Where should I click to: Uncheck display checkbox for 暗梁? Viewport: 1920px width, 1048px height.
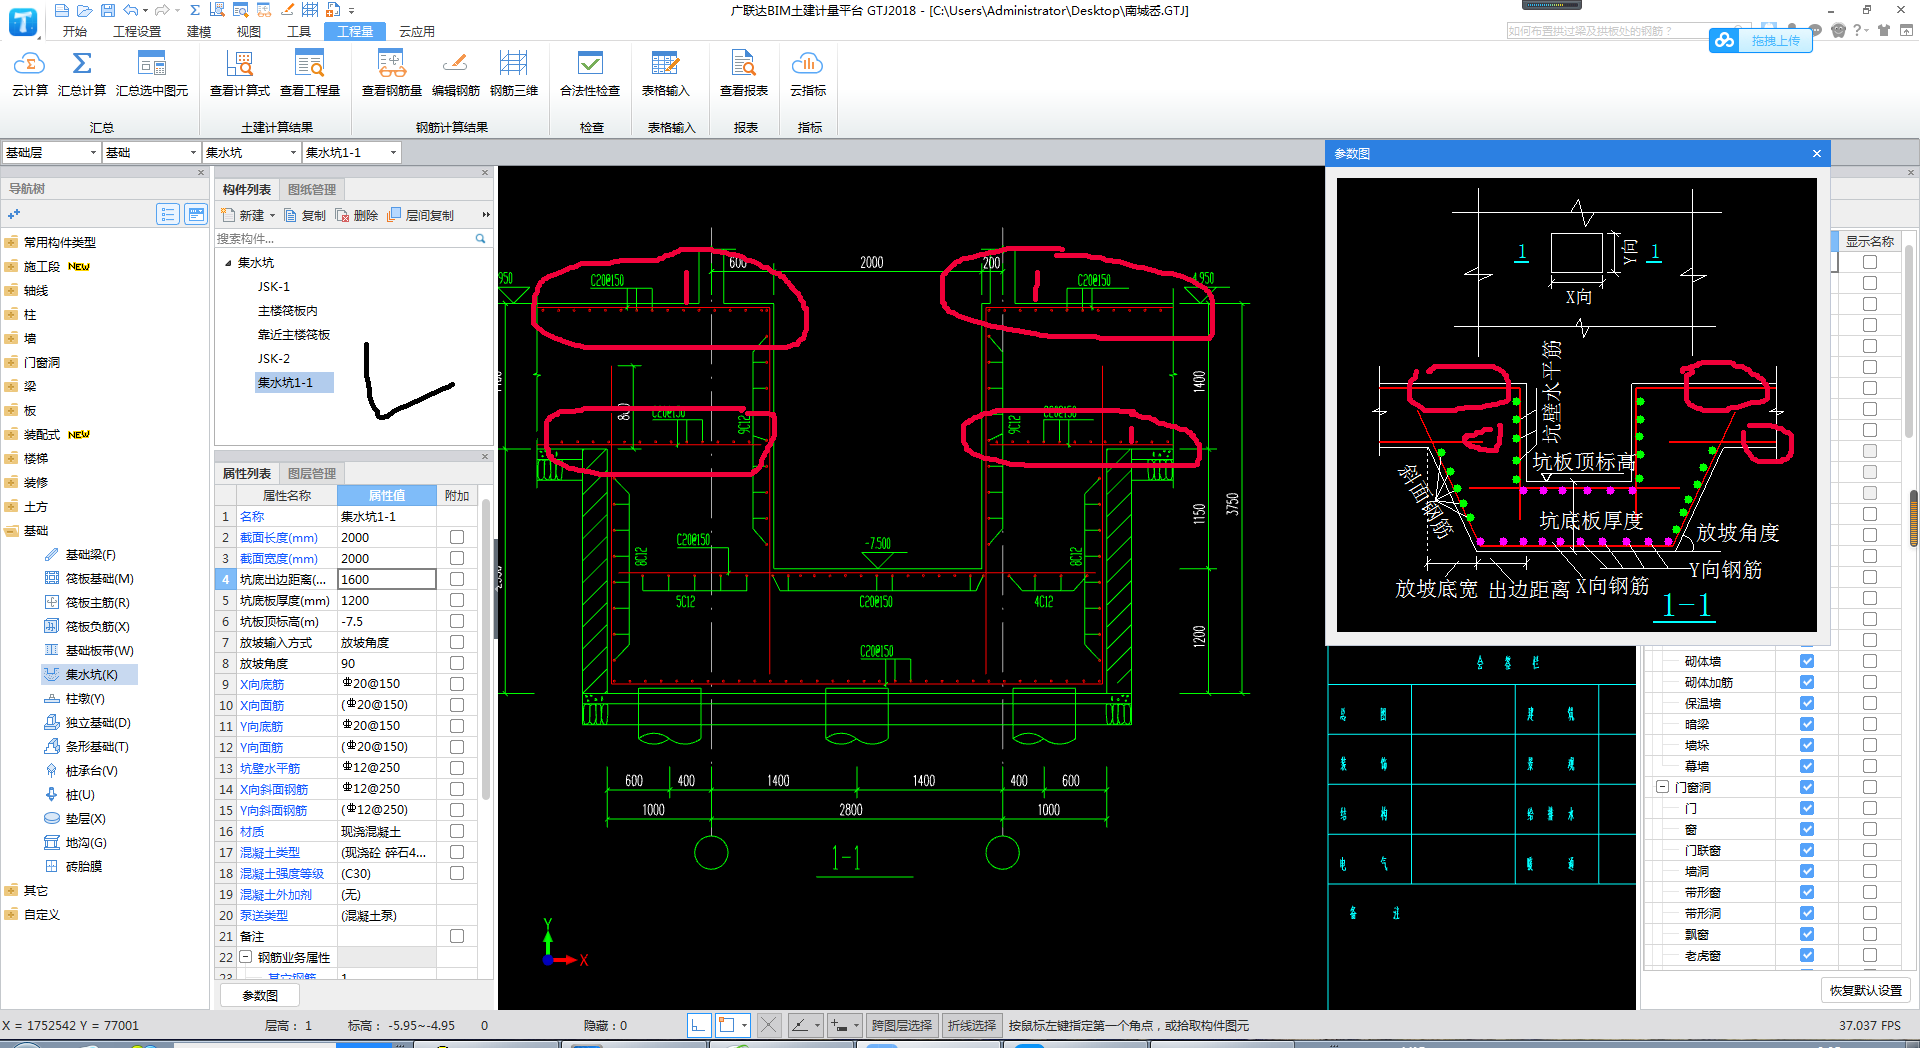click(x=1807, y=724)
